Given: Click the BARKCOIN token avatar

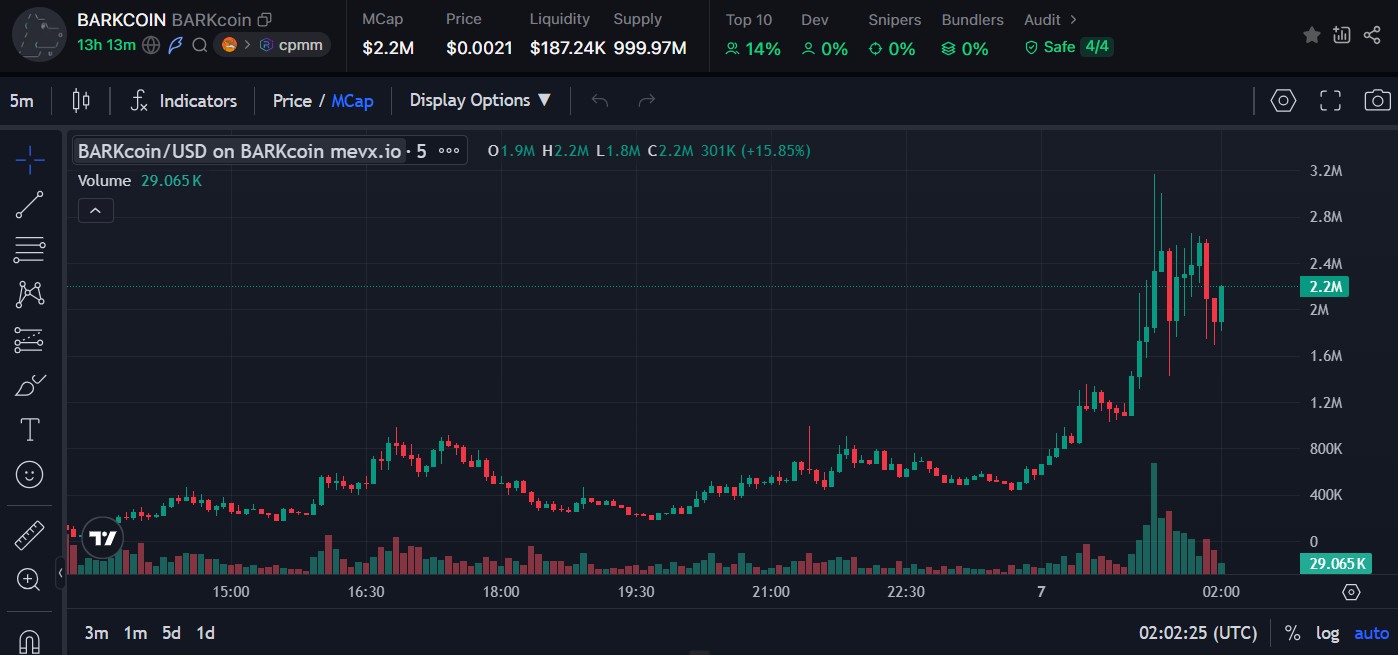Looking at the screenshot, I should 38,33.
